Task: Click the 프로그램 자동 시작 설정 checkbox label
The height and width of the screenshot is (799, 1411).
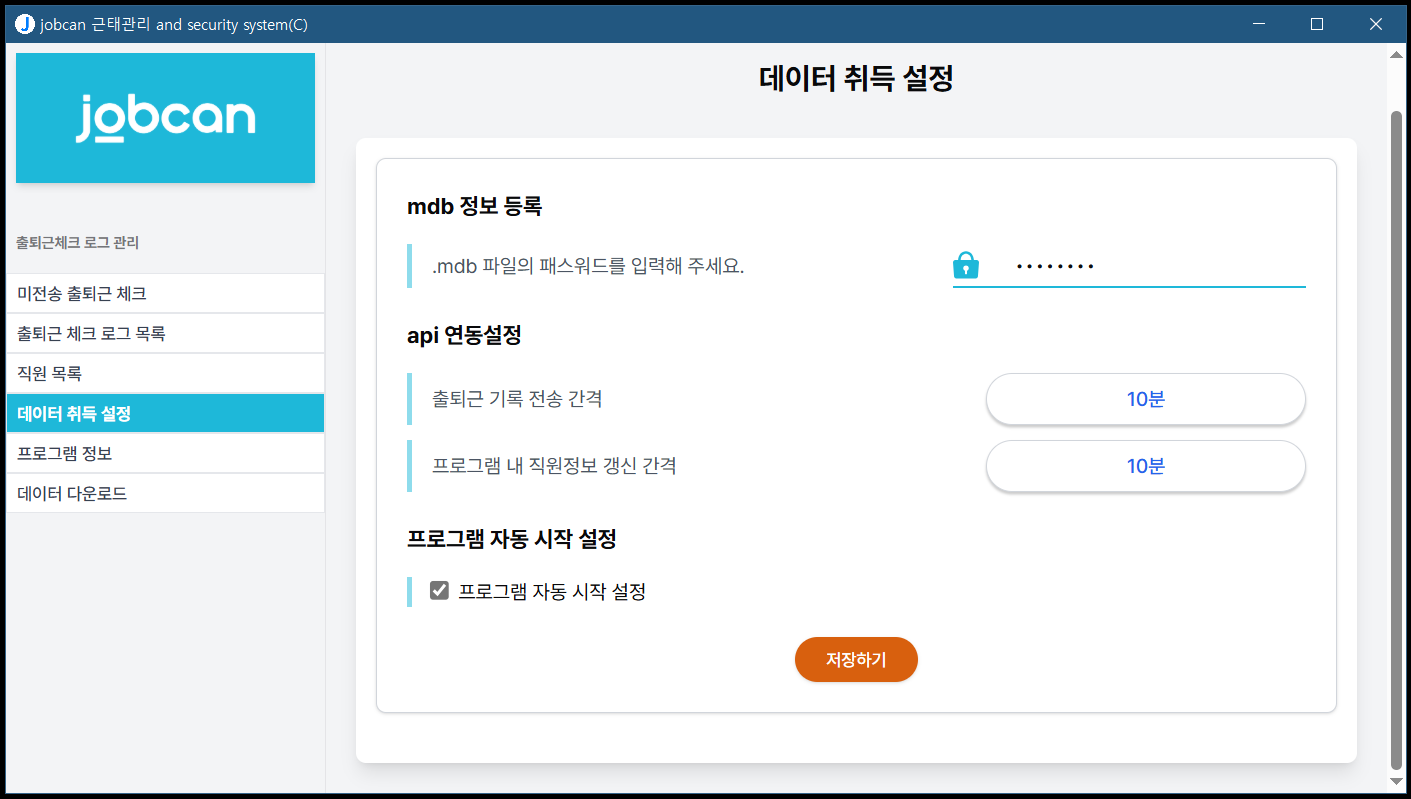Action: (552, 591)
